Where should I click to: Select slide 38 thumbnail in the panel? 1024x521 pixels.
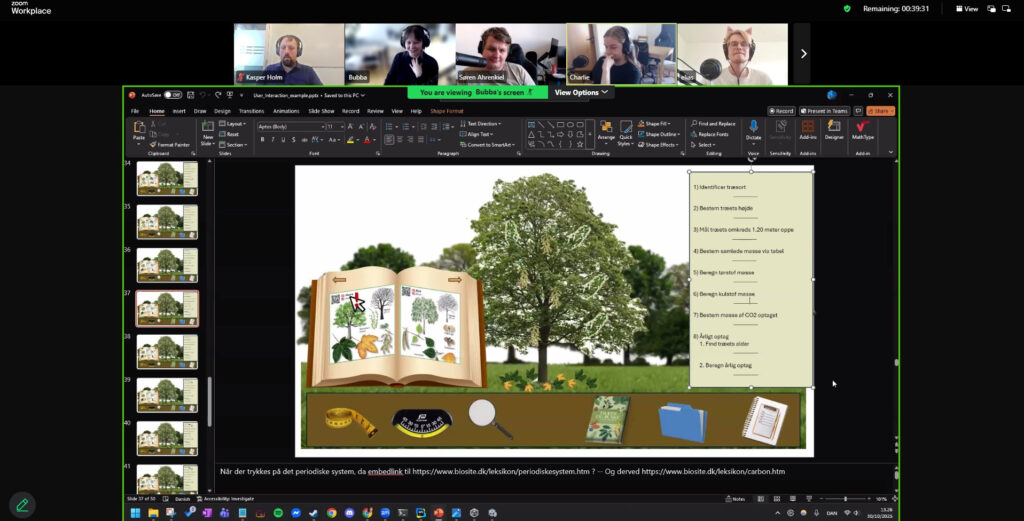[x=167, y=351]
